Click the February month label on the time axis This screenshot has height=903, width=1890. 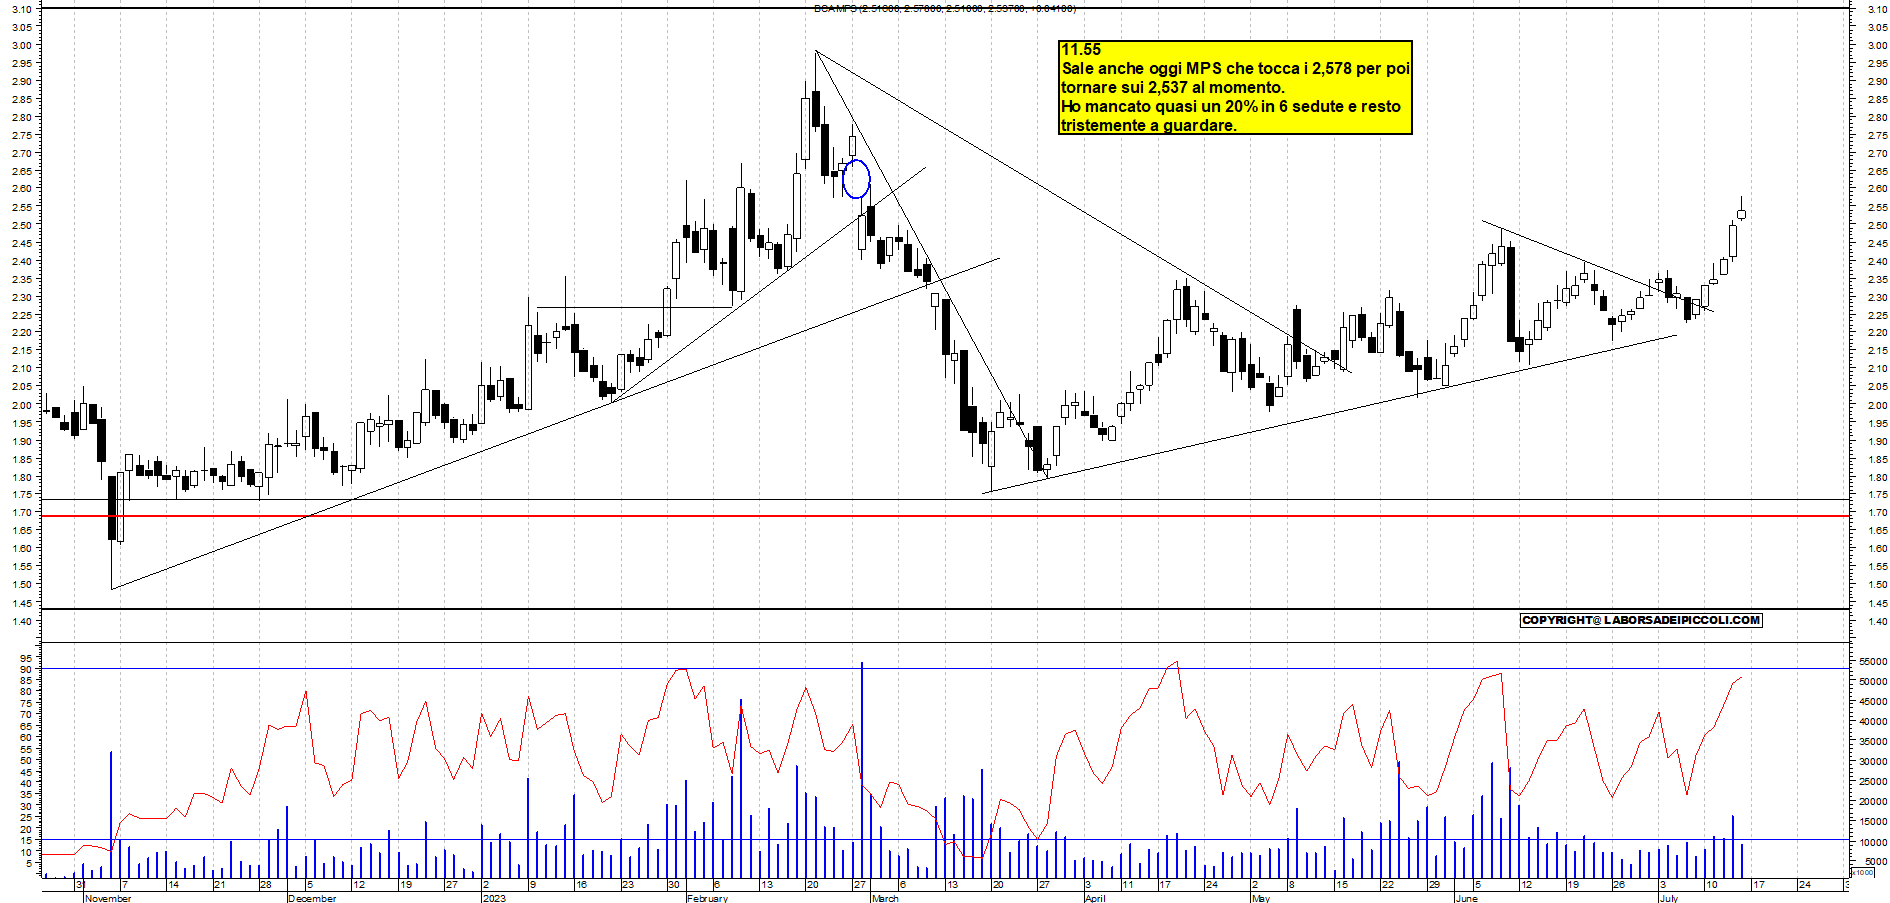pos(708,898)
